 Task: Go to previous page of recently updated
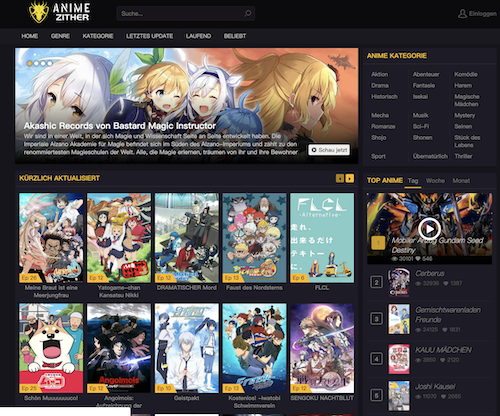coord(340,178)
